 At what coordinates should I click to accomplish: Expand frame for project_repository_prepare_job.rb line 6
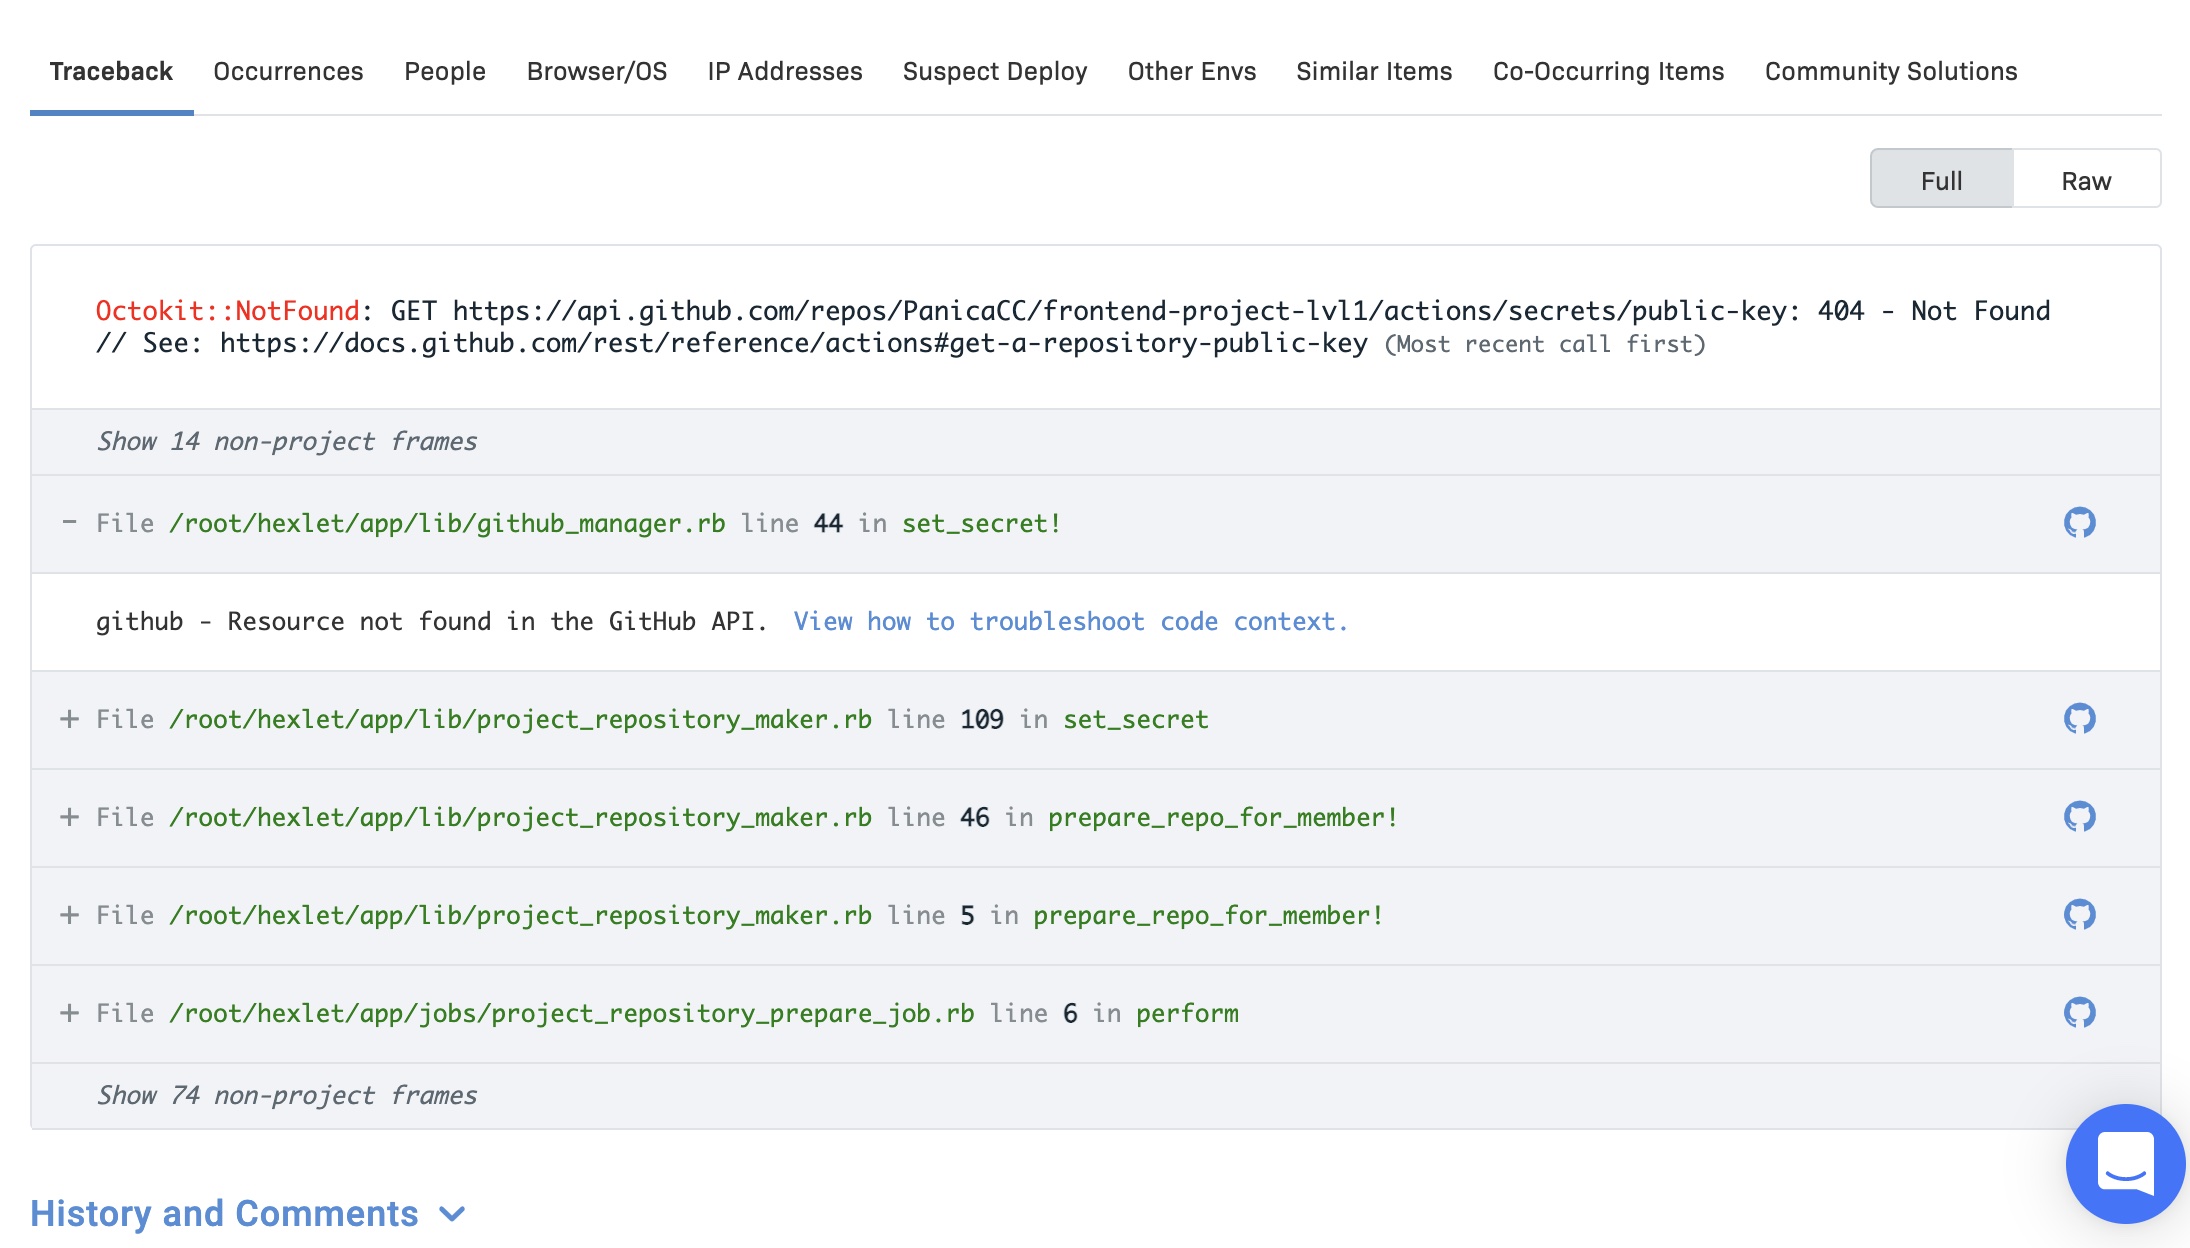pos(71,1012)
